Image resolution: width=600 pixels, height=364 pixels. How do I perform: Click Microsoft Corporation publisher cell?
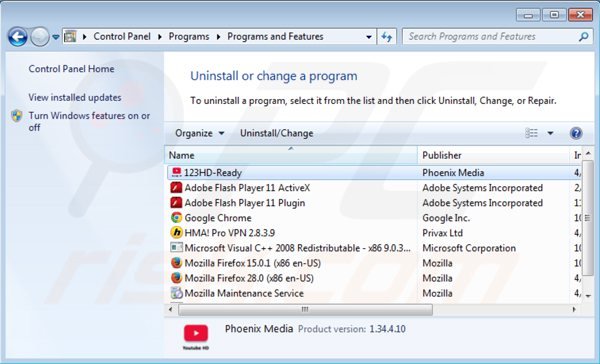(x=469, y=248)
